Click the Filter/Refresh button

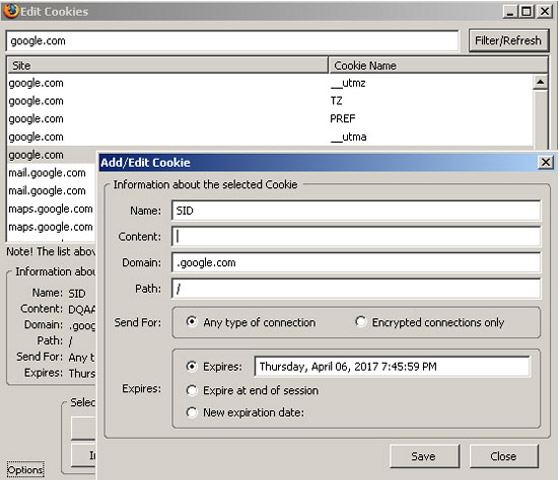point(508,41)
